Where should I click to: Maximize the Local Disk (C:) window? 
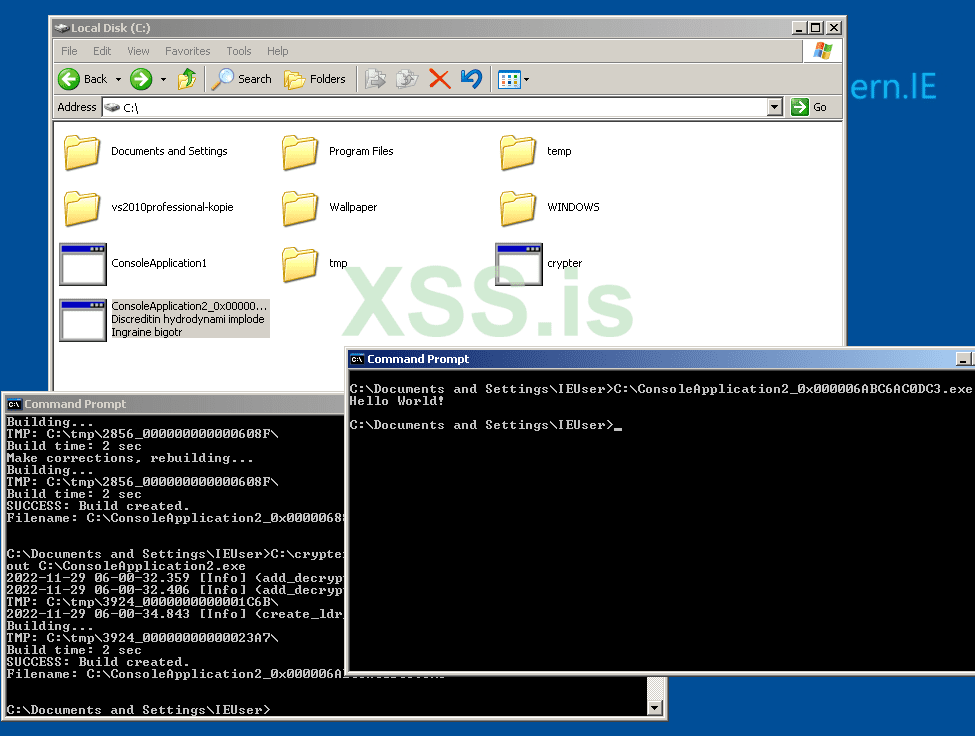(x=816, y=27)
